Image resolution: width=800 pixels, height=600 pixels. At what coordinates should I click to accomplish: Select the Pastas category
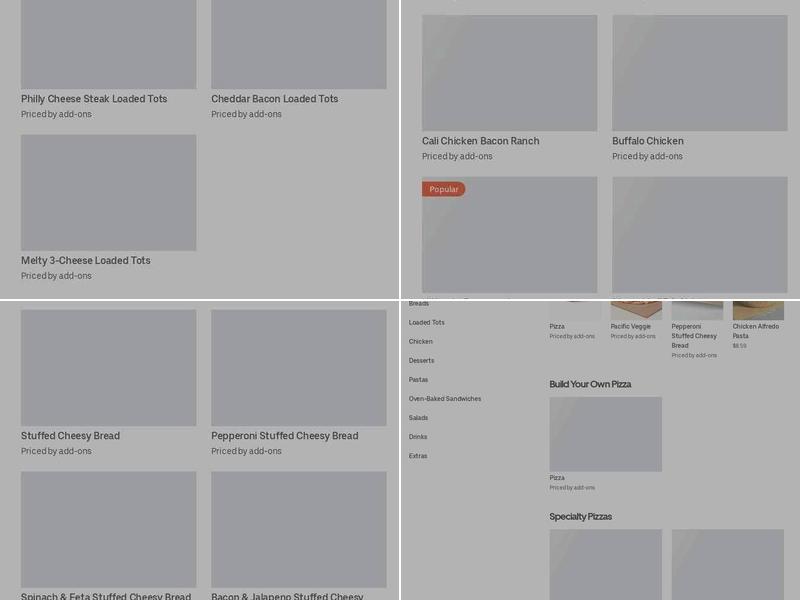418,380
